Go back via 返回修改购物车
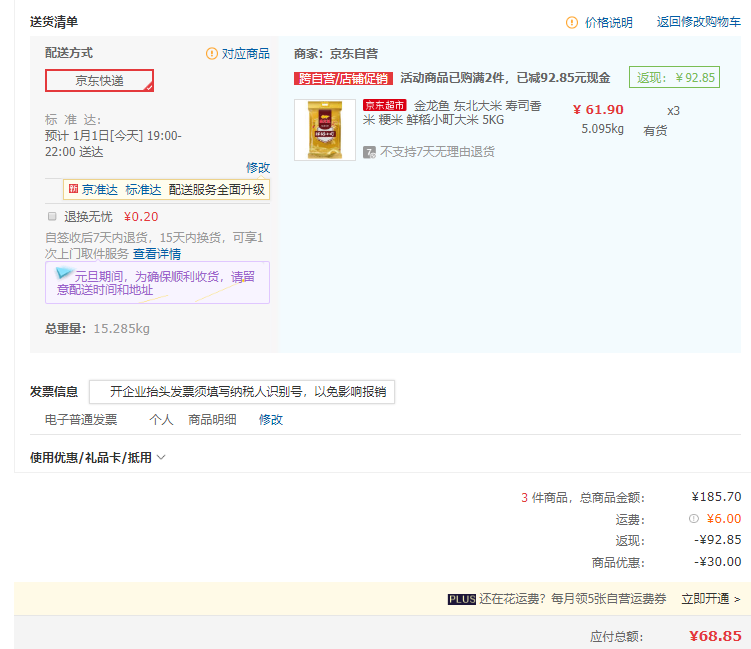751x649 pixels. coord(698,22)
